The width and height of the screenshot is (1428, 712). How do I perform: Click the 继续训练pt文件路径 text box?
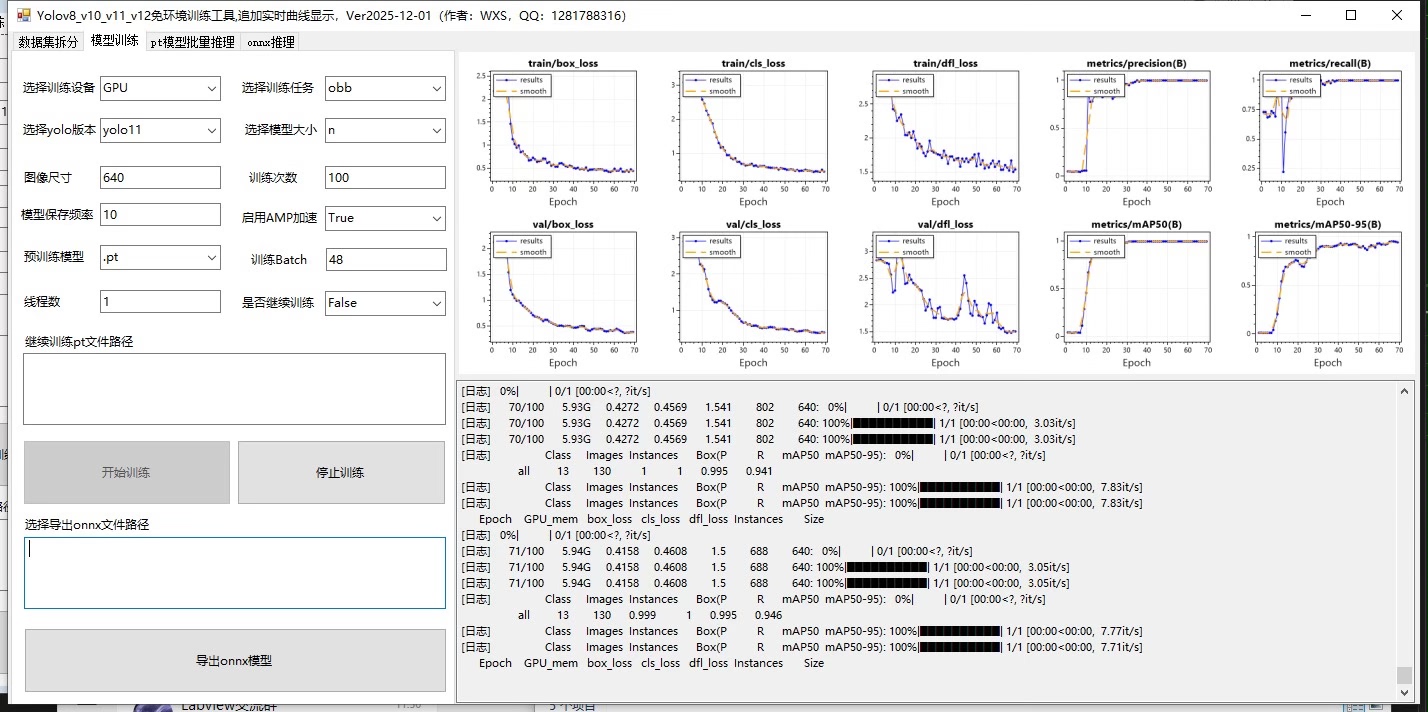(234, 388)
